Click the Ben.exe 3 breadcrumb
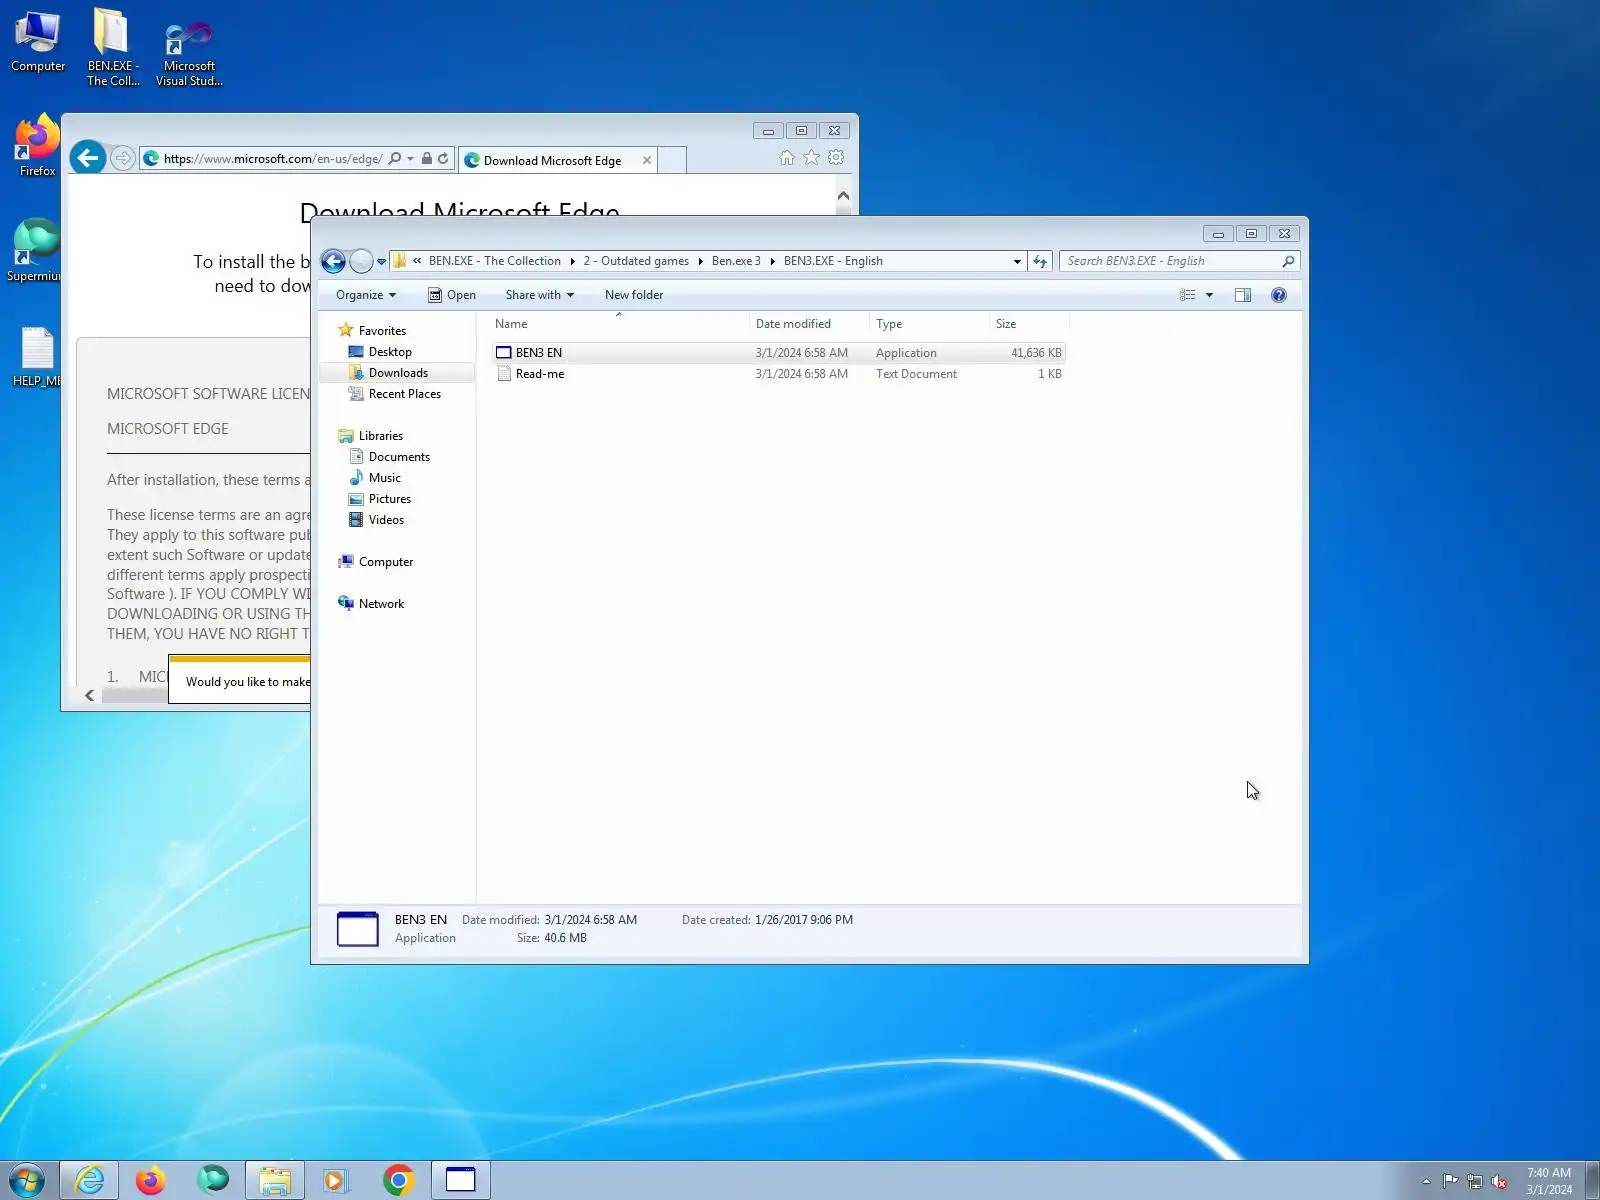The image size is (1600, 1200). (x=736, y=261)
